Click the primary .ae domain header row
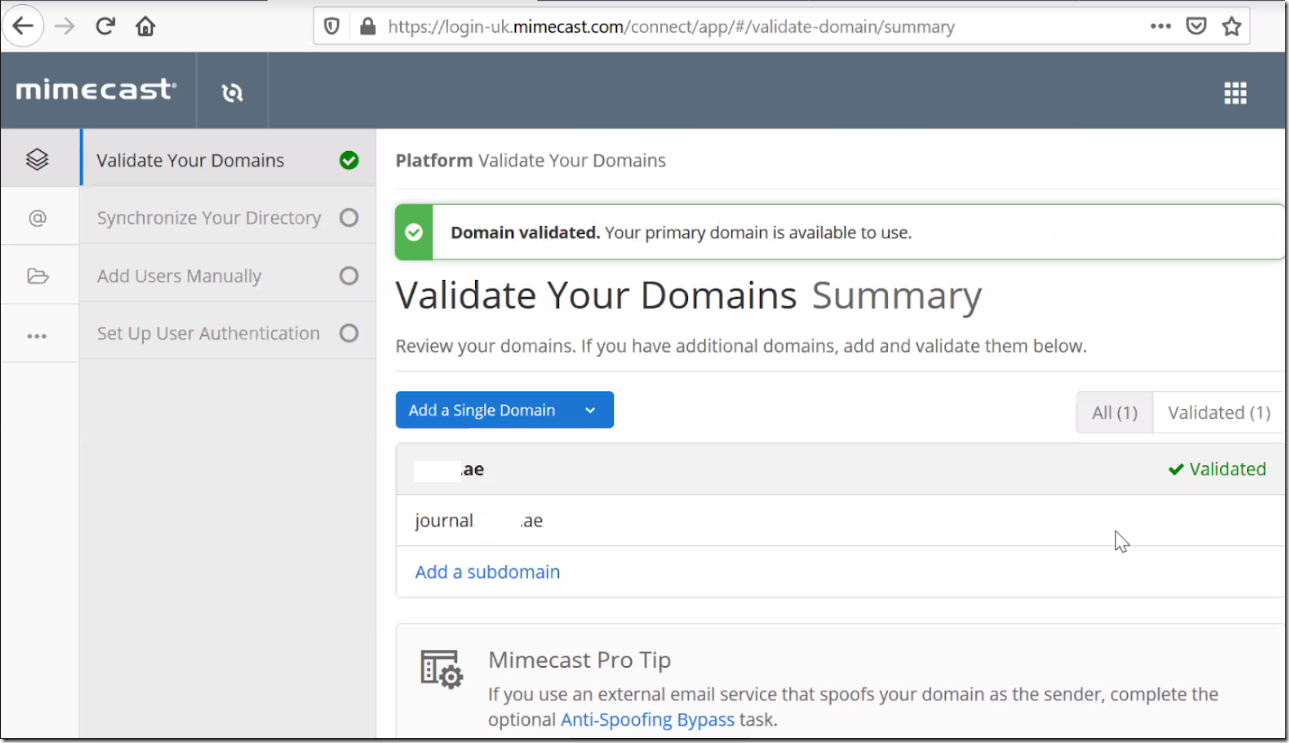This screenshot has height=743, width=1289. pyautogui.click(x=840, y=469)
